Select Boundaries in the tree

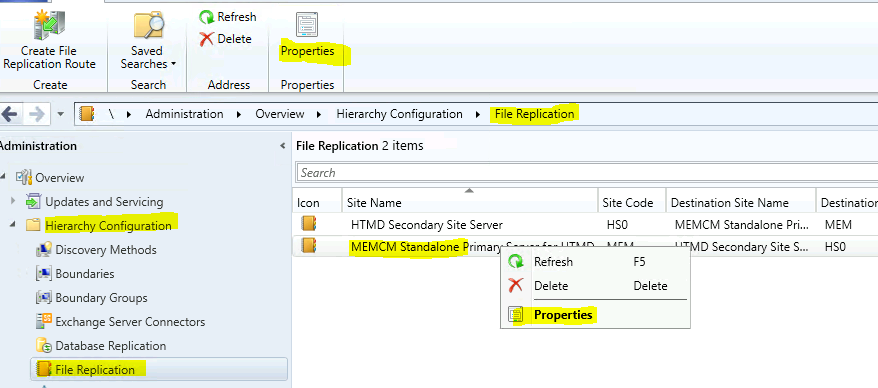(85, 274)
